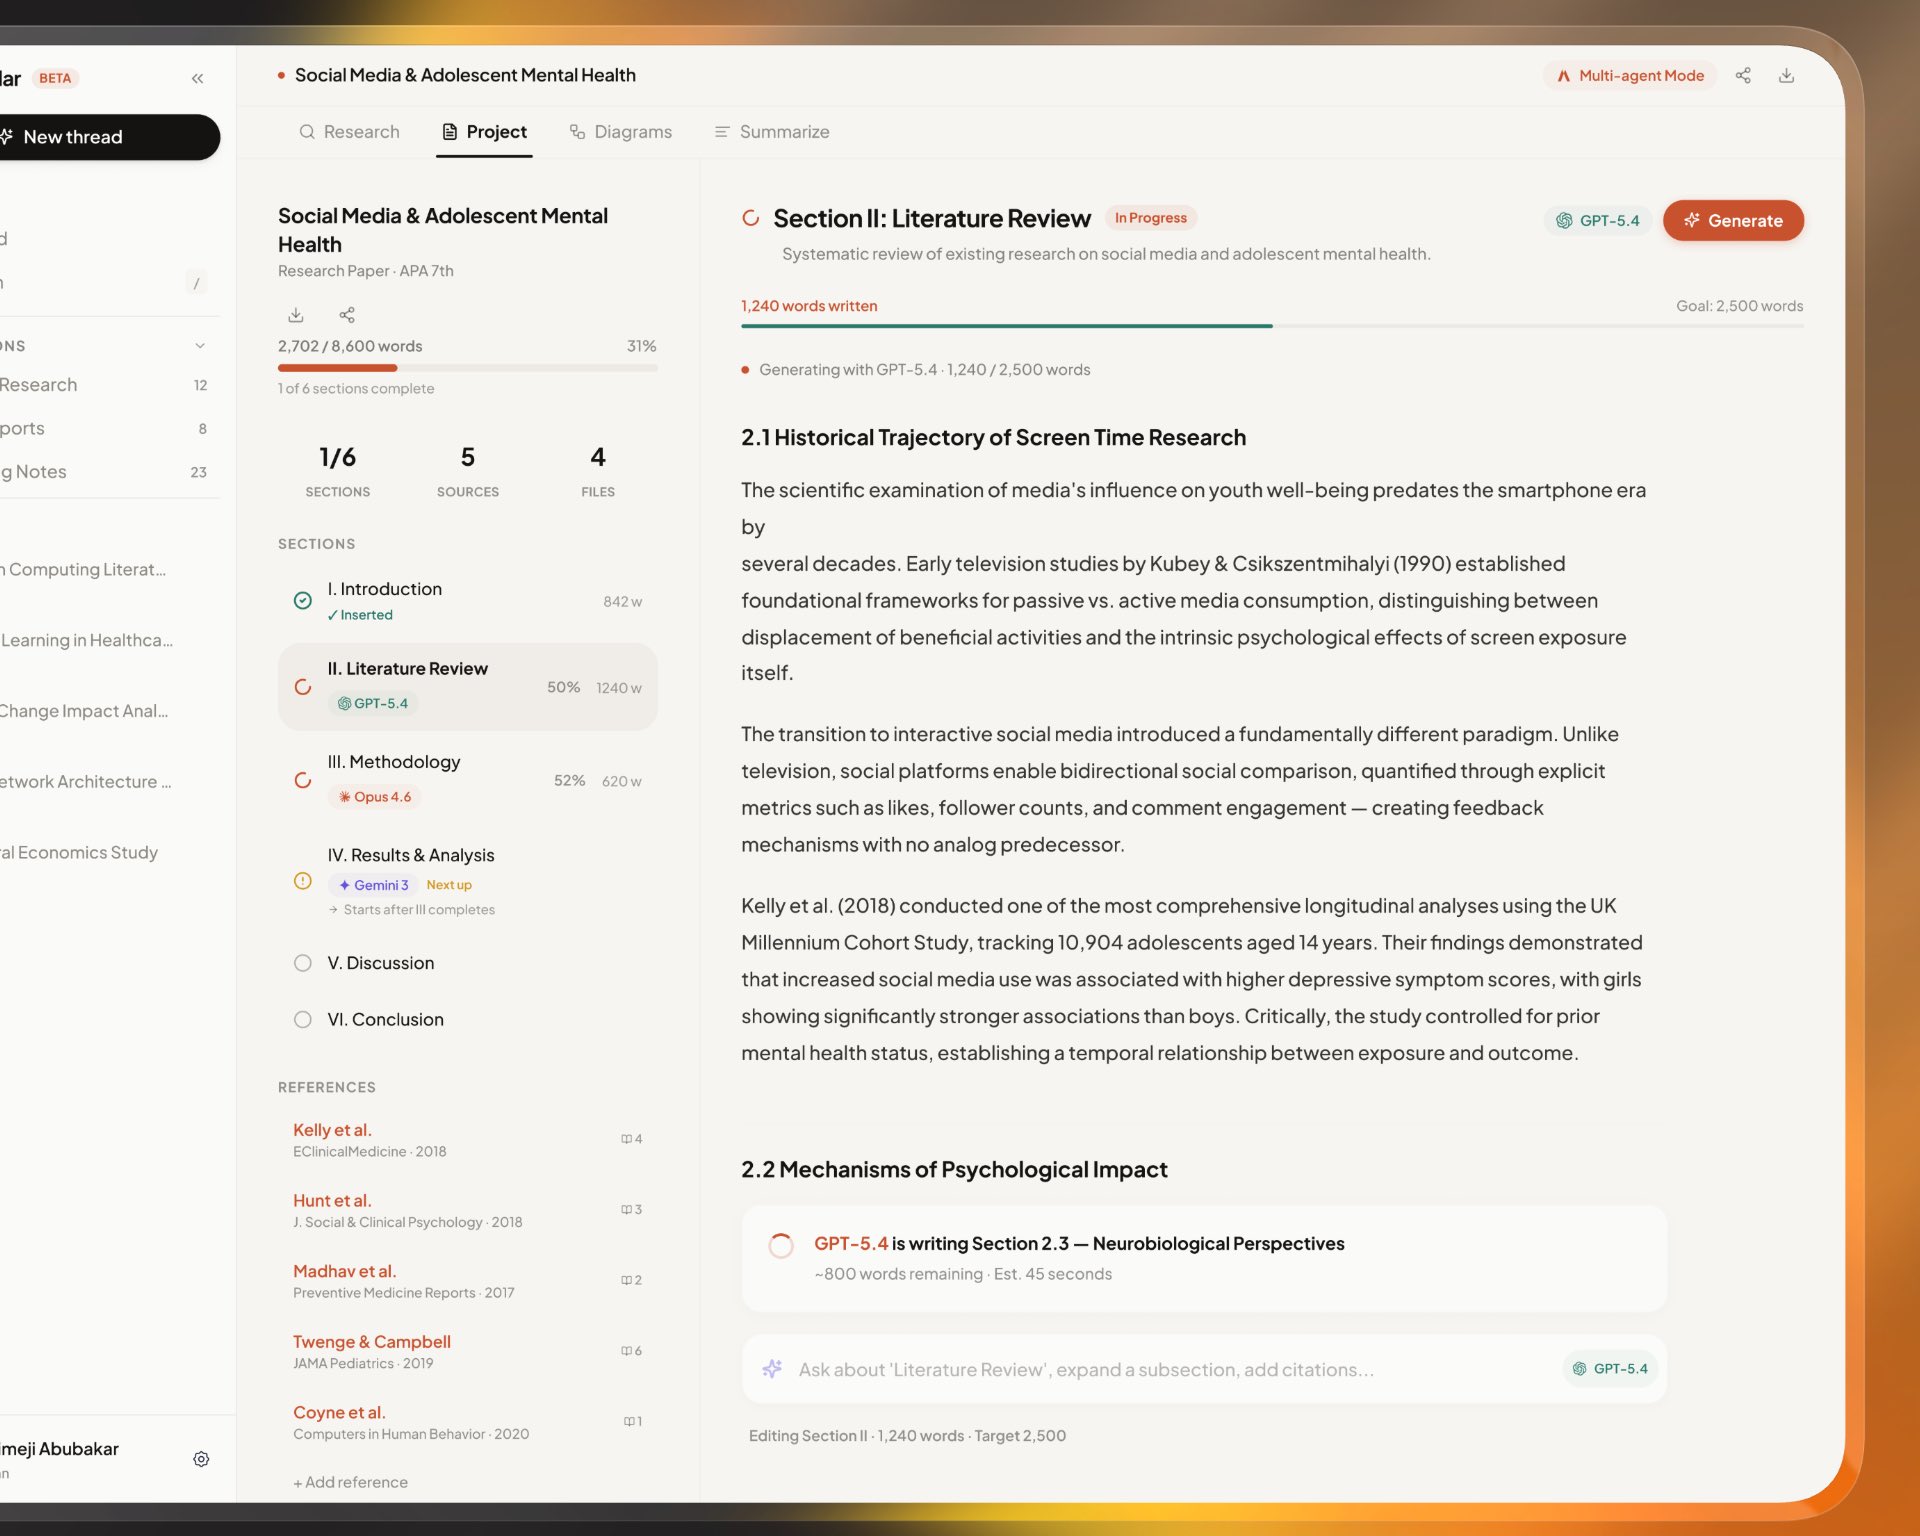Viewport: 1920px width, 1536px height.
Task: Click citation count icon beside Kelly et al.
Action: (x=631, y=1139)
